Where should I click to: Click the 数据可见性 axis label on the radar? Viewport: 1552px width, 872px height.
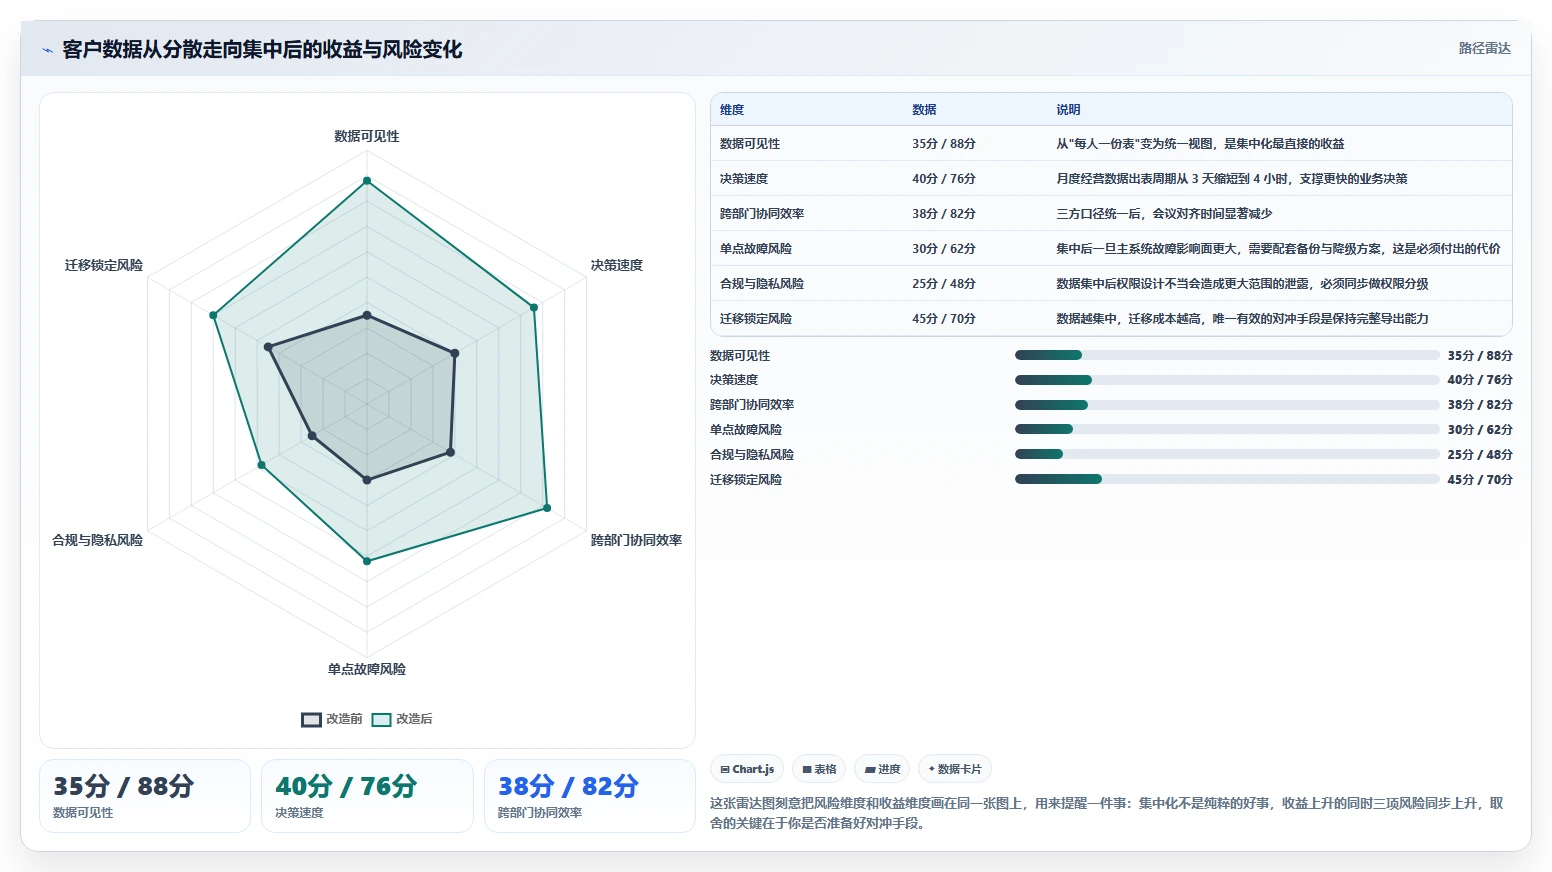coord(367,136)
